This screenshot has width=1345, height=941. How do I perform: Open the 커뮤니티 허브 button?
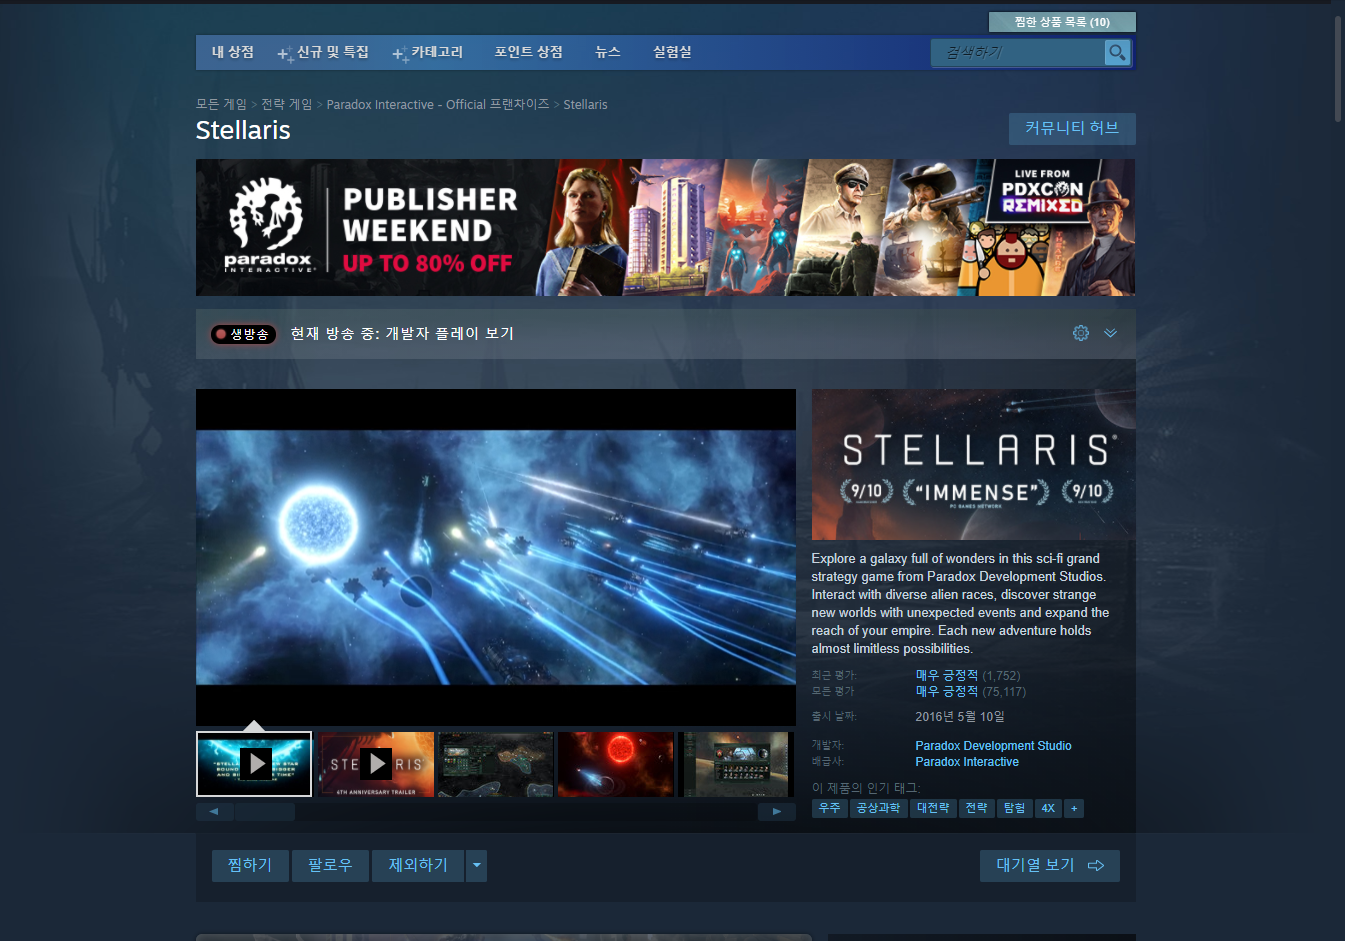(1072, 128)
